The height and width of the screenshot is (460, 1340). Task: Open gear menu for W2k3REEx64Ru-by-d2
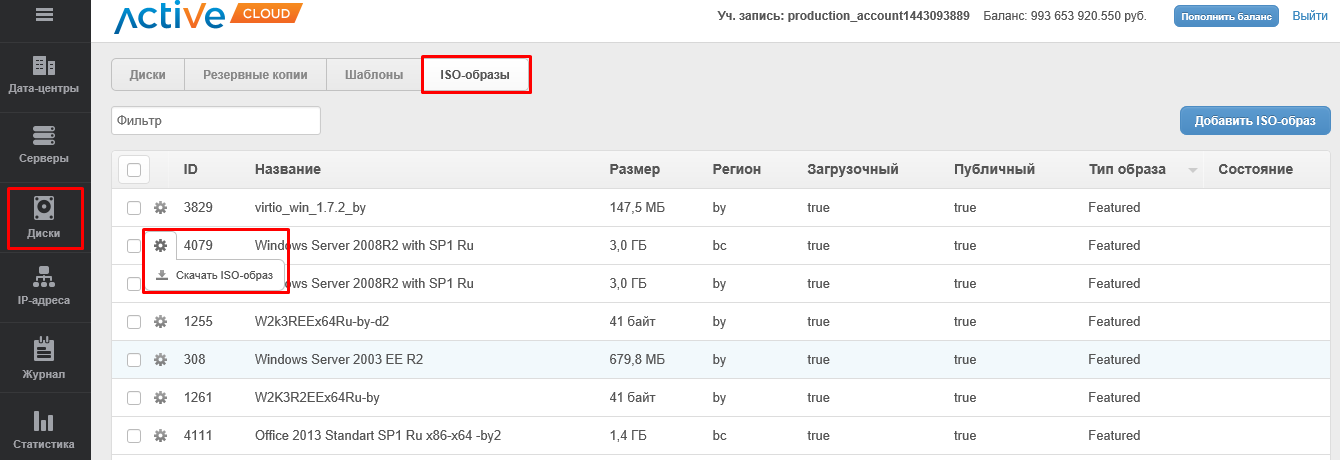click(x=160, y=322)
